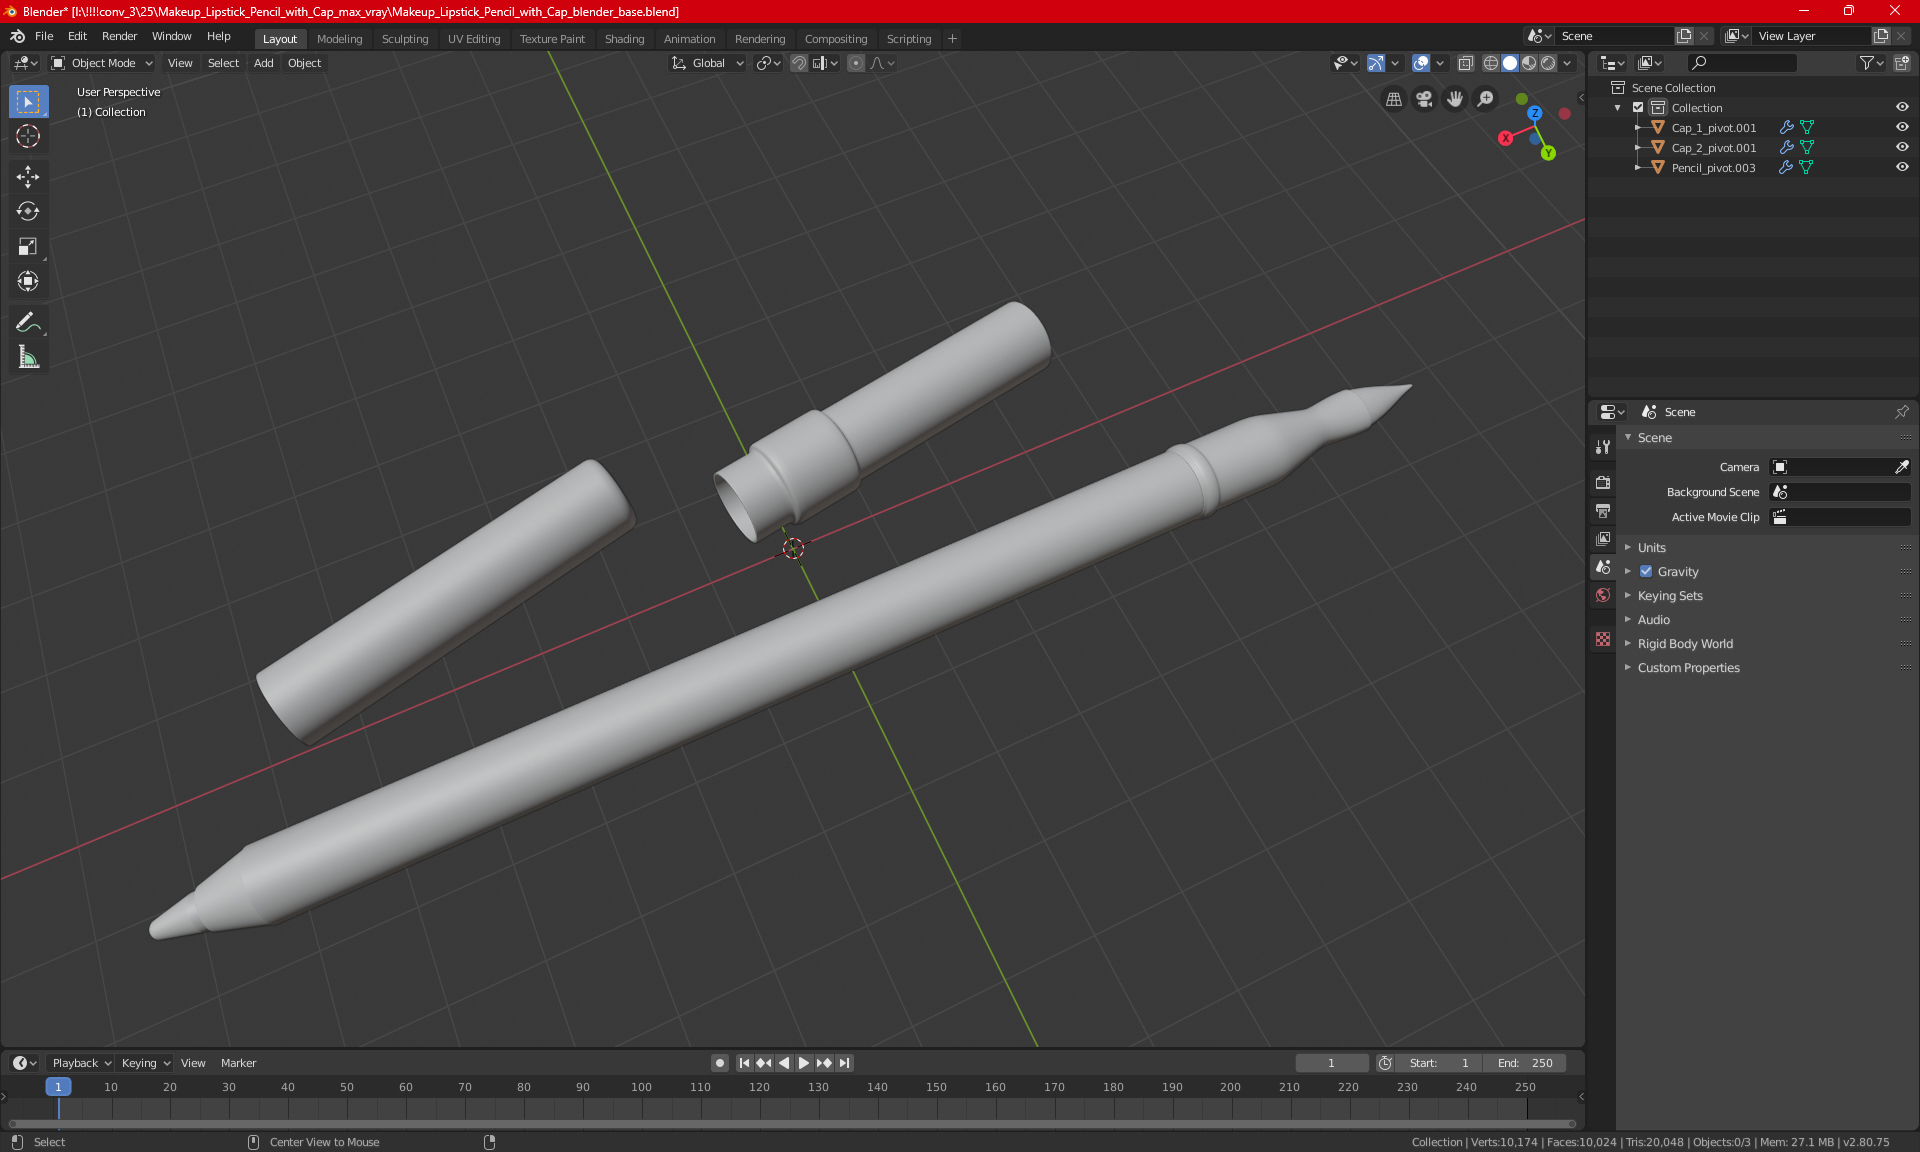Expand the Units panel
The width and height of the screenshot is (1920, 1152).
point(1652,548)
